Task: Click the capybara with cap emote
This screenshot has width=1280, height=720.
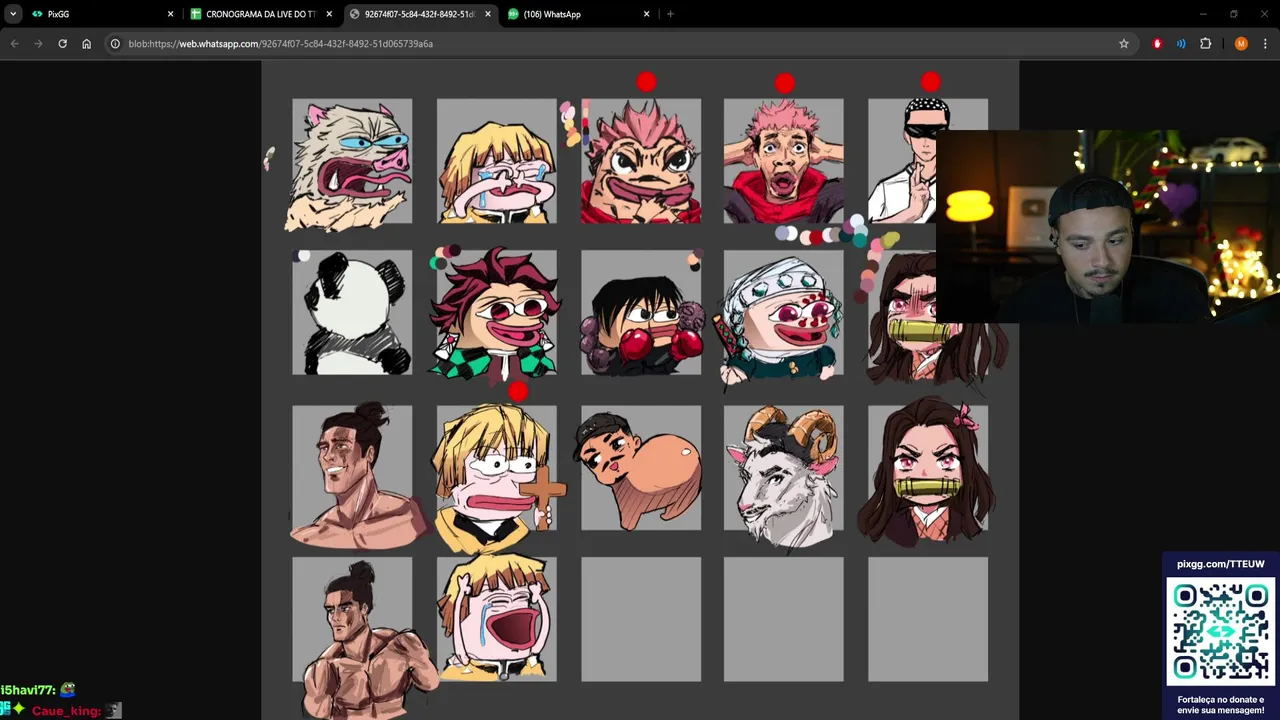Action: point(641,468)
